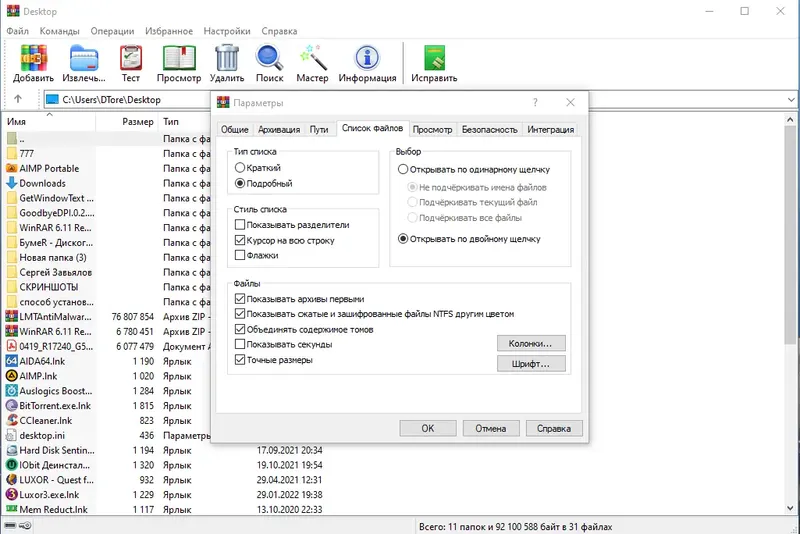Open the Настройки menu

click(x=227, y=31)
